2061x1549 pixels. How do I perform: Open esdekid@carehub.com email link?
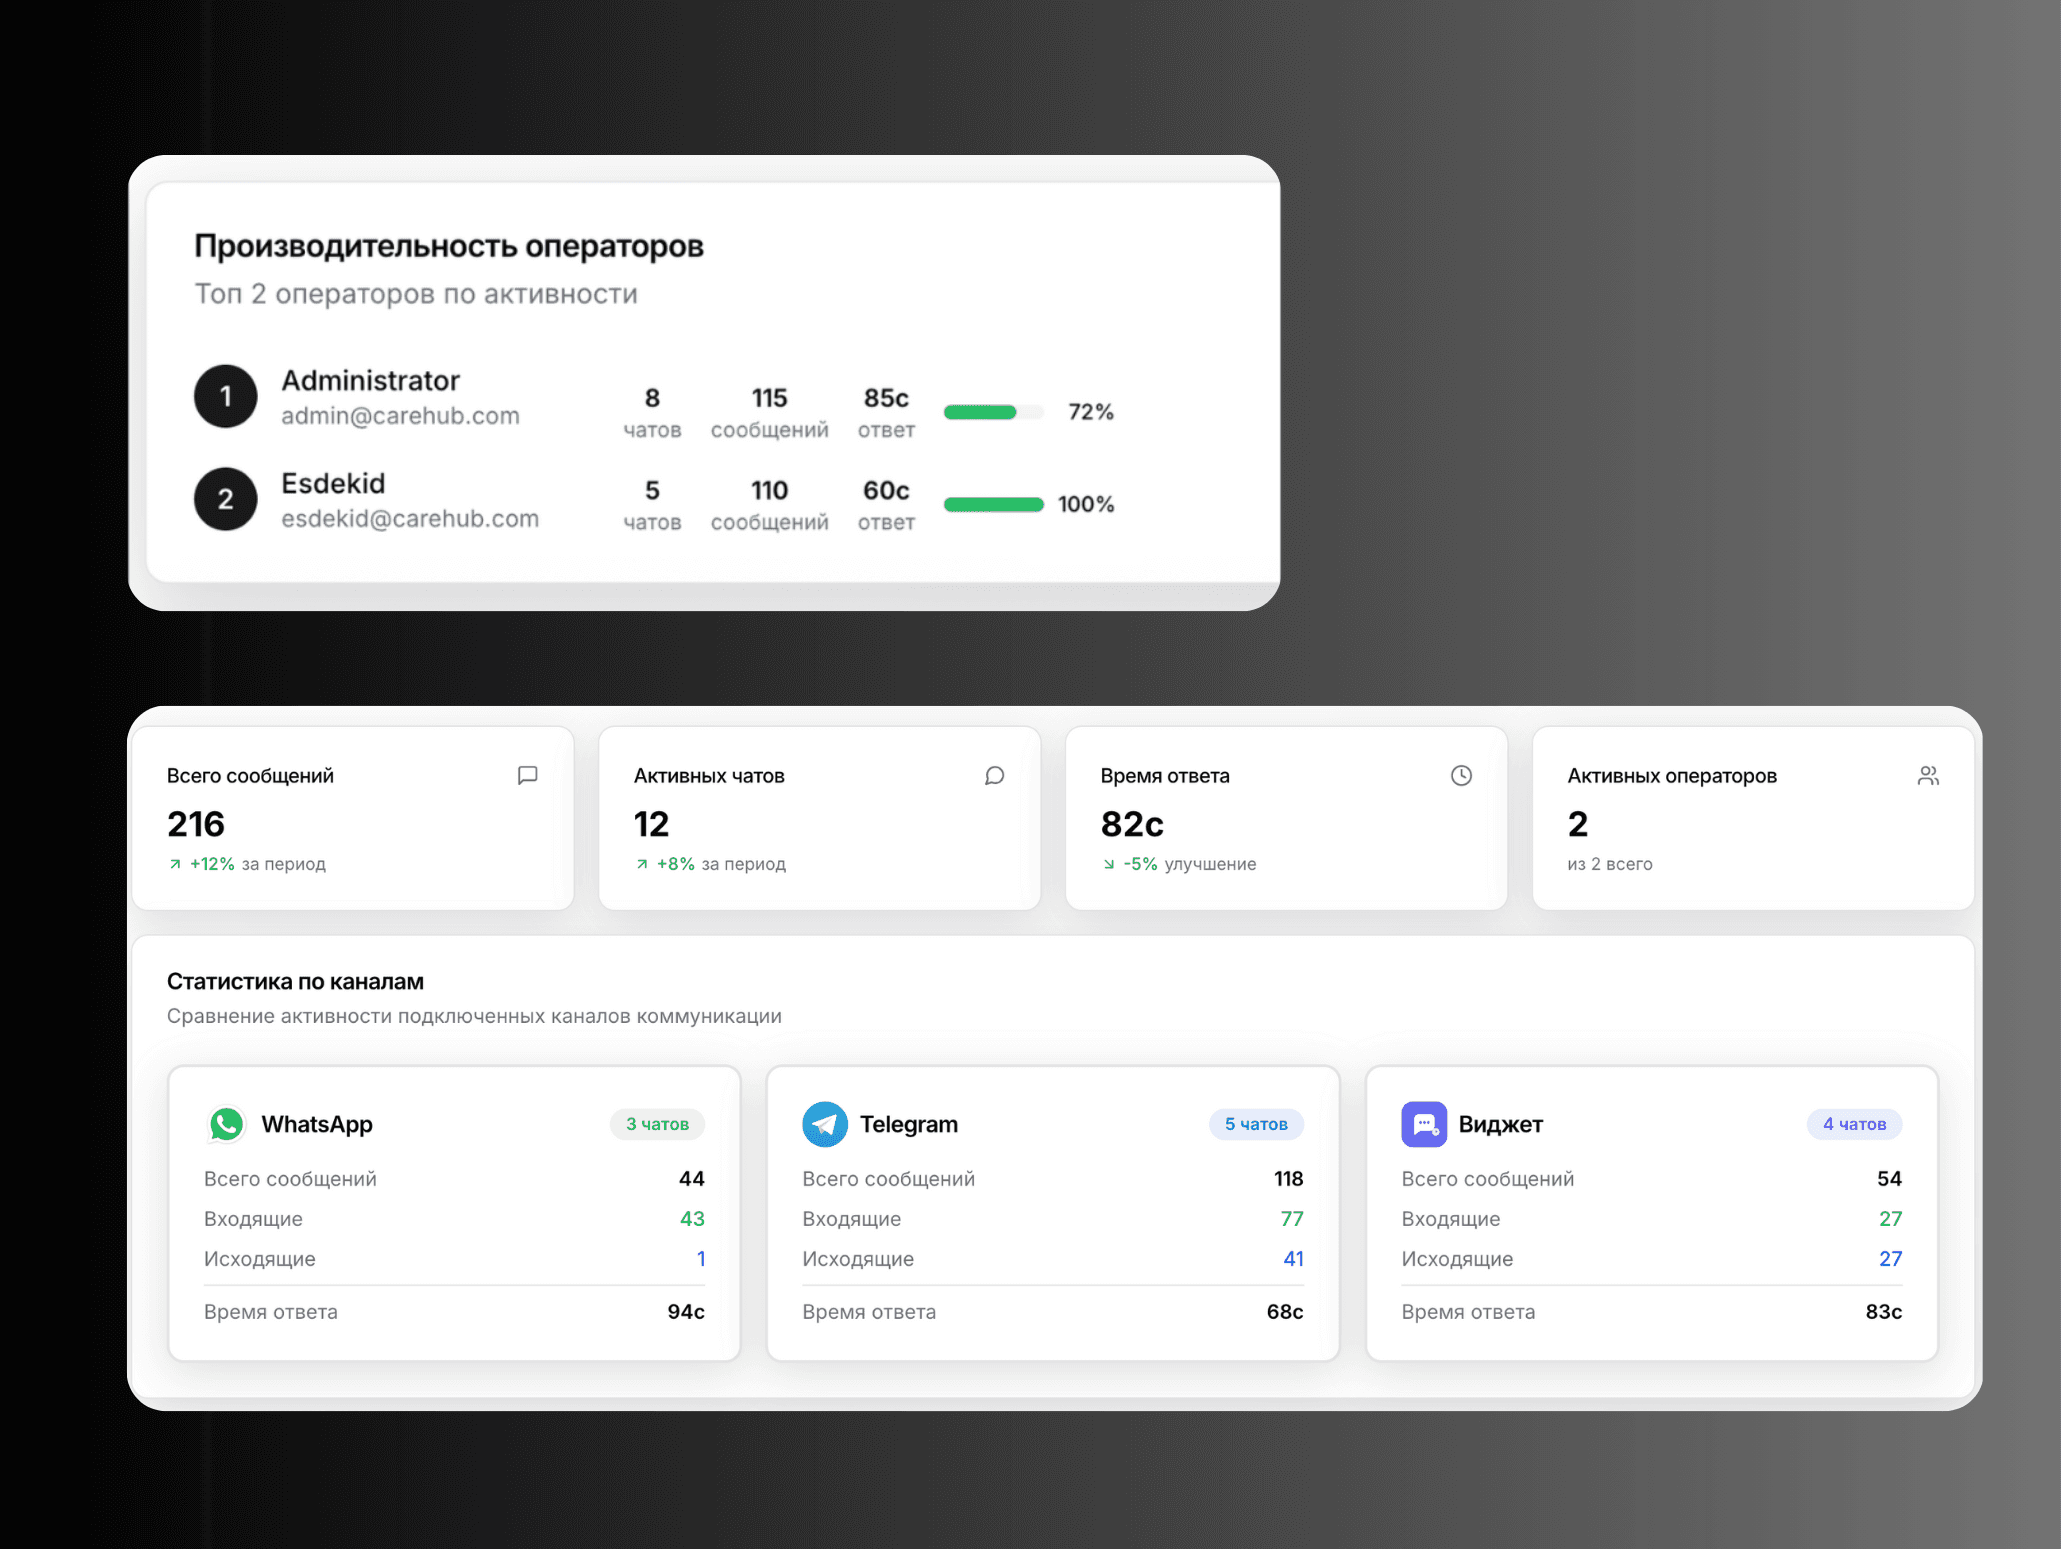point(410,519)
